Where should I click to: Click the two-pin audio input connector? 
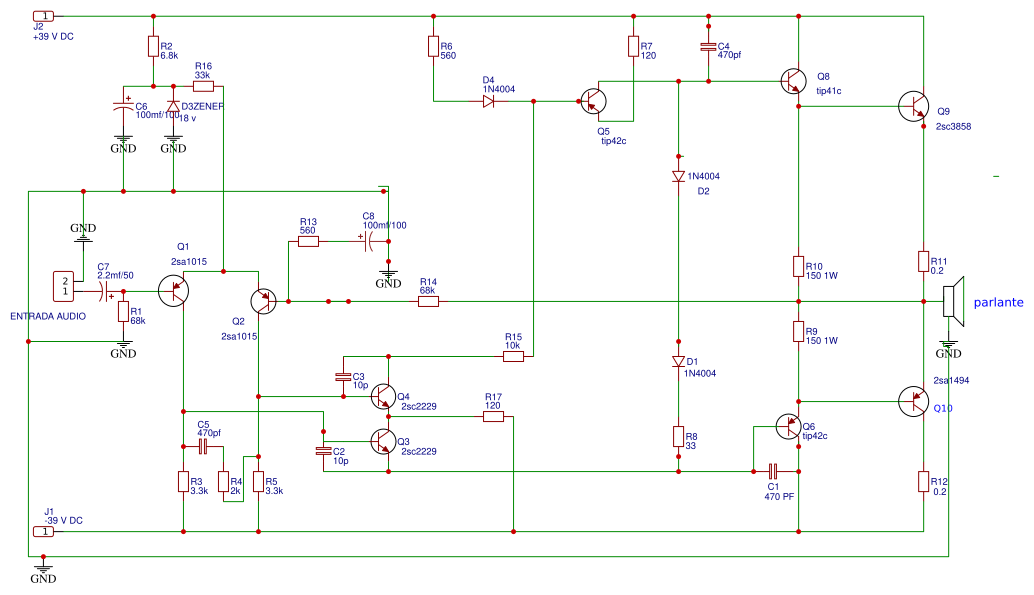point(64,286)
